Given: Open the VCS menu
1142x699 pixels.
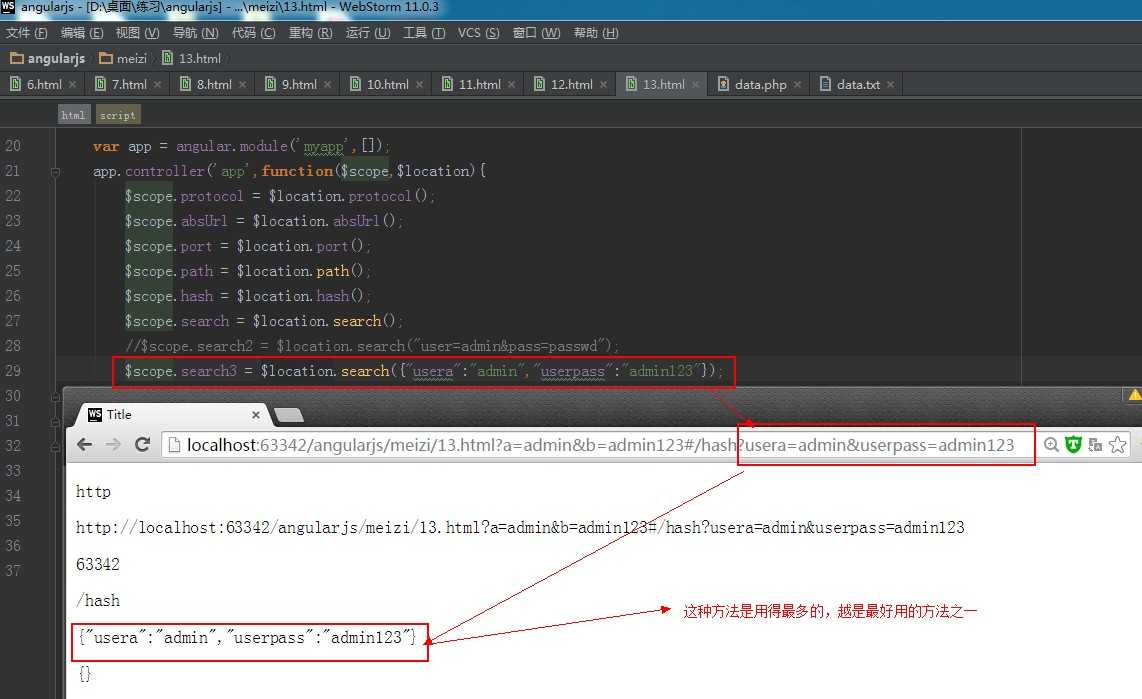Looking at the screenshot, I should tap(479, 33).
